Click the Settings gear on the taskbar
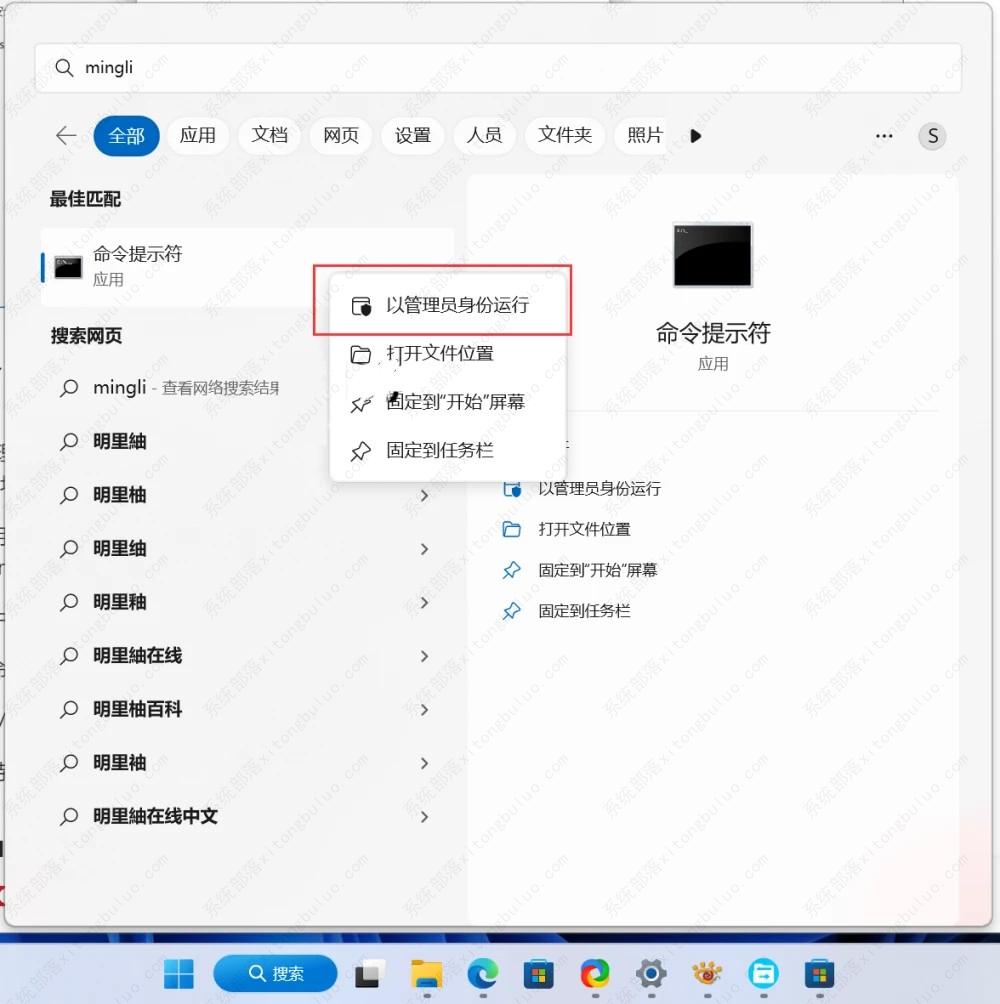The image size is (1000, 1004). tap(651, 972)
